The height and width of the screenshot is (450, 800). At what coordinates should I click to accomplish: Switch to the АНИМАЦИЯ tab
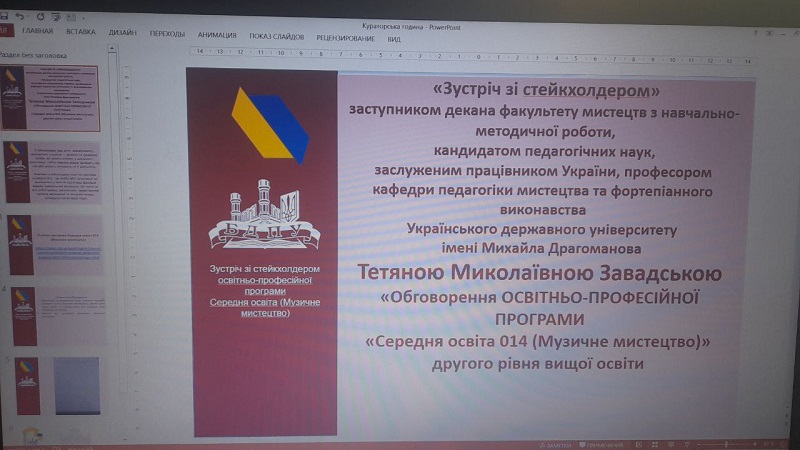(x=217, y=35)
